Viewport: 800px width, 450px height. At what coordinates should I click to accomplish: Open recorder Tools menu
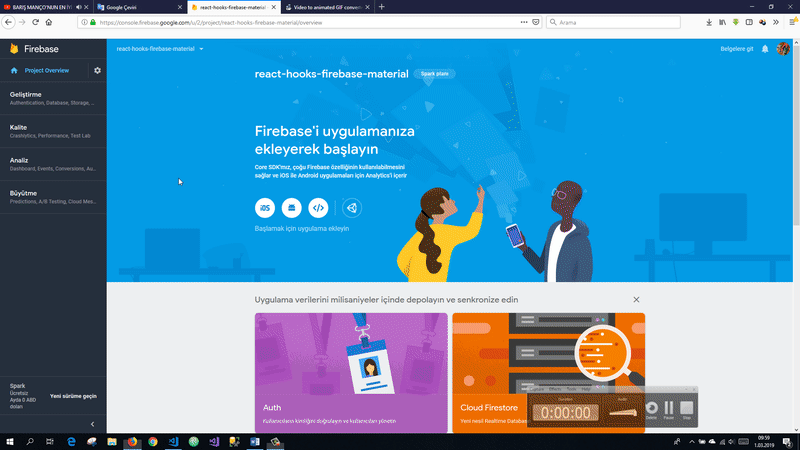tap(571, 389)
